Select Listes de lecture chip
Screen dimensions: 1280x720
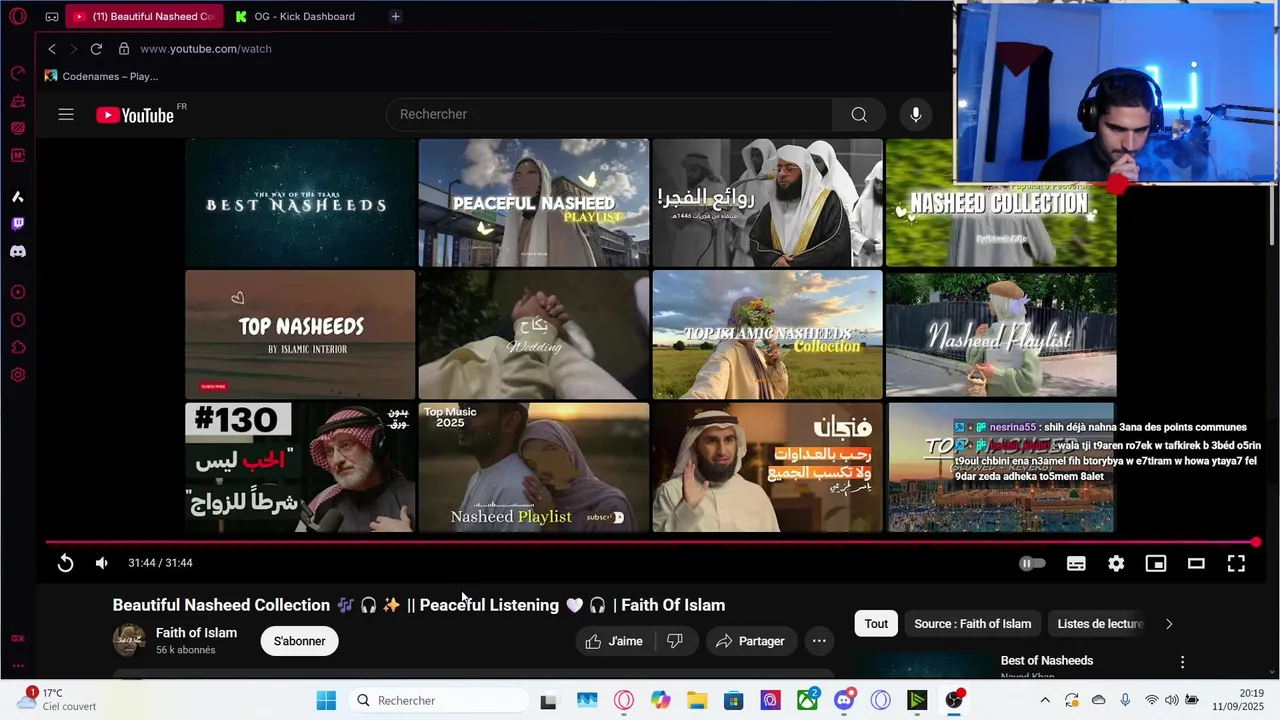point(1100,624)
